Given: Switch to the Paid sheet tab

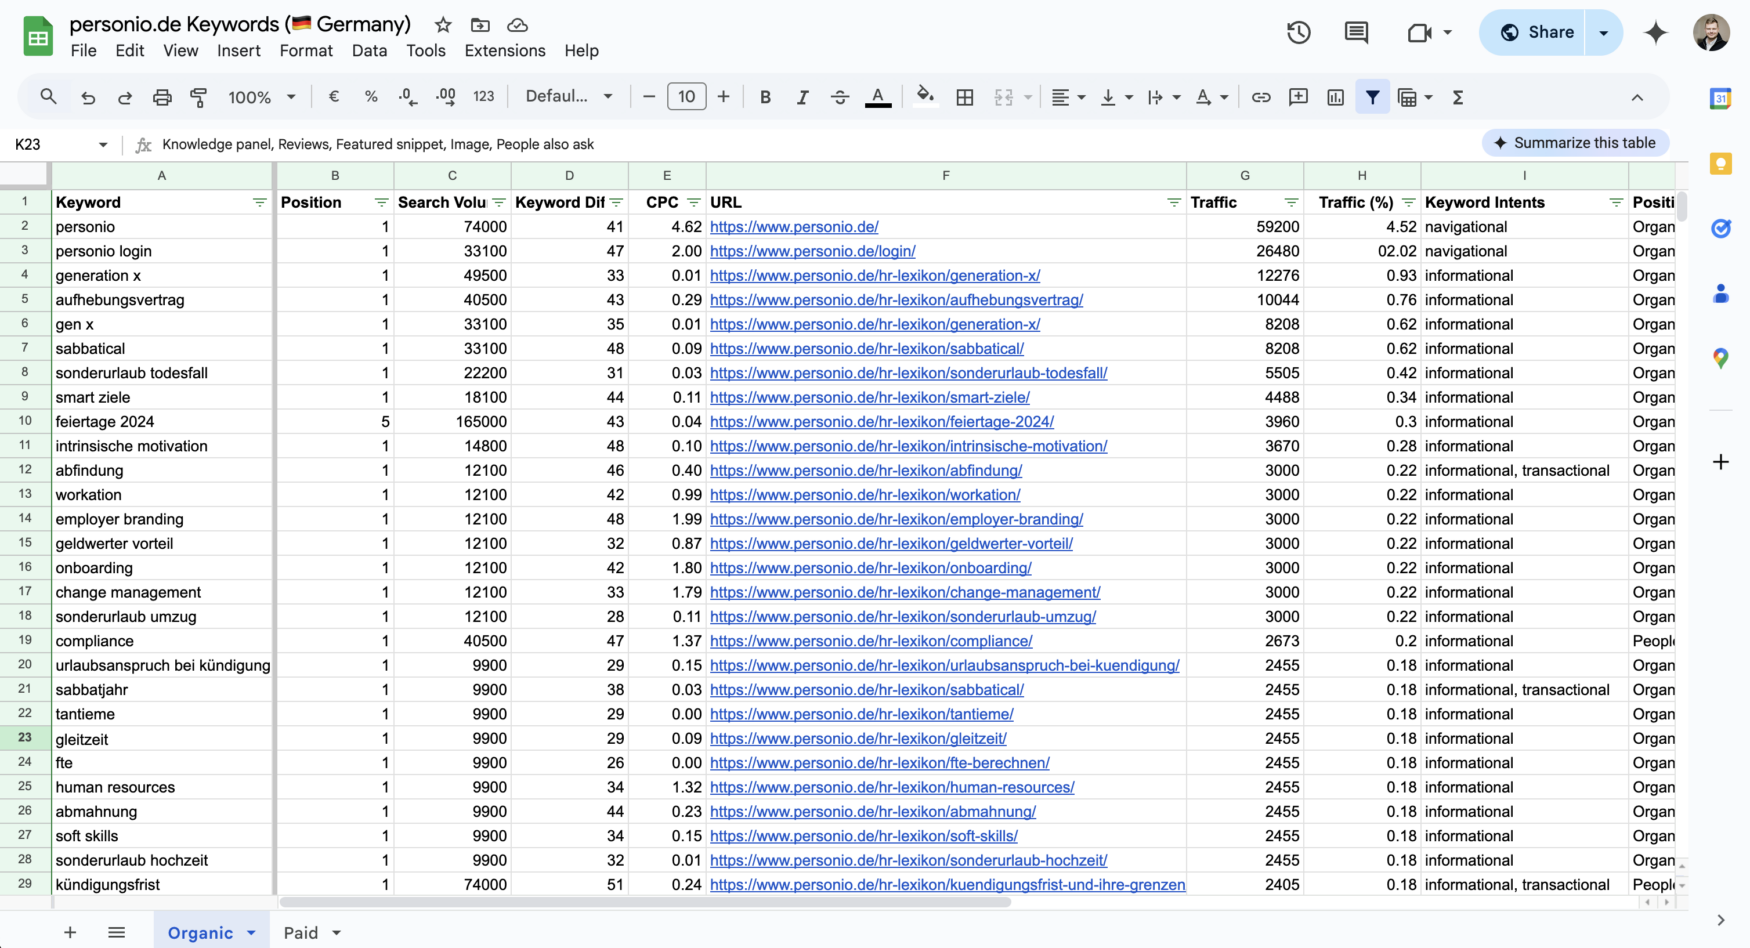Looking at the screenshot, I should pyautogui.click(x=299, y=932).
